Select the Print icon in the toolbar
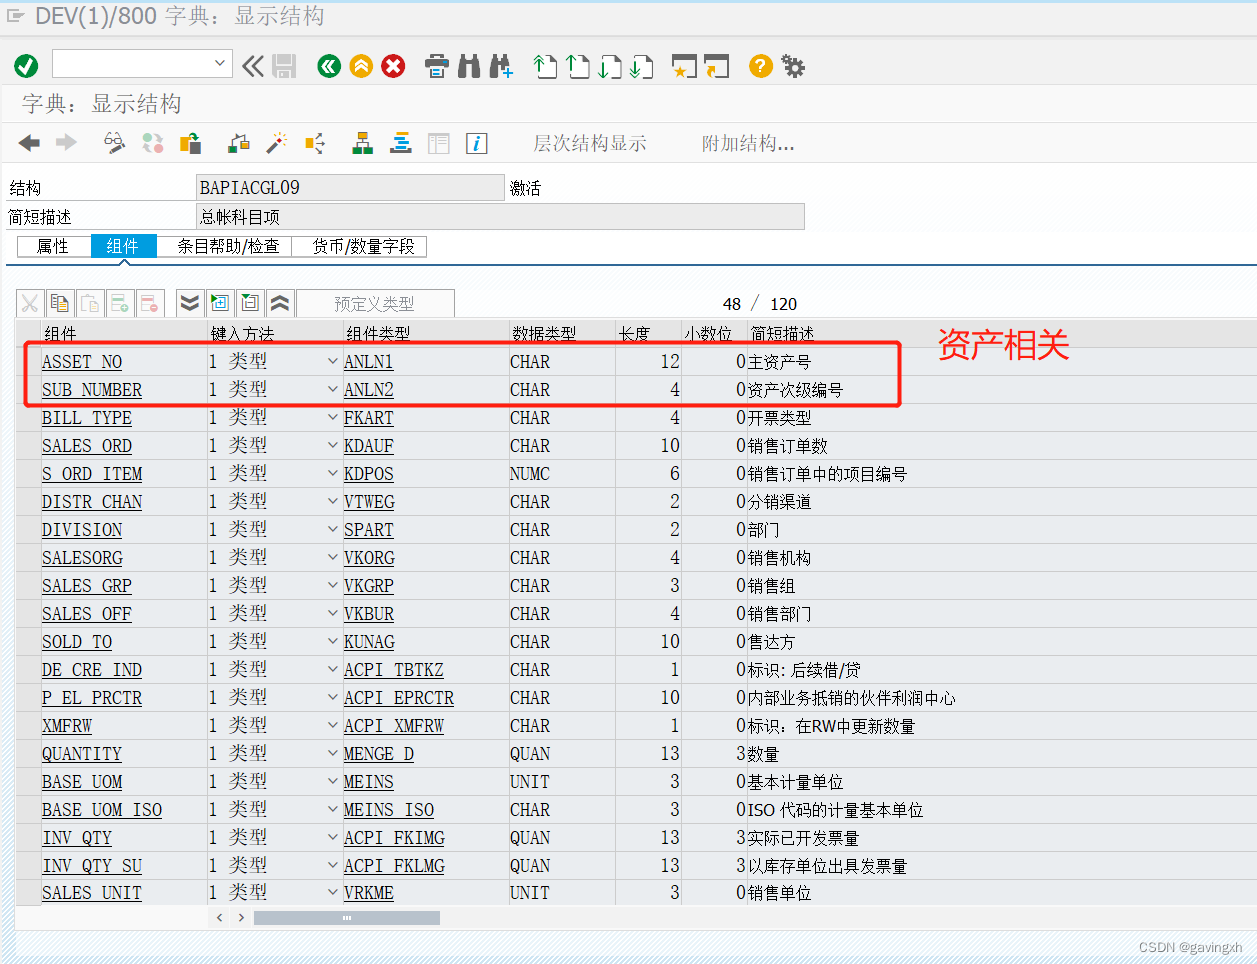Viewport: 1257px width, 964px height. point(437,66)
